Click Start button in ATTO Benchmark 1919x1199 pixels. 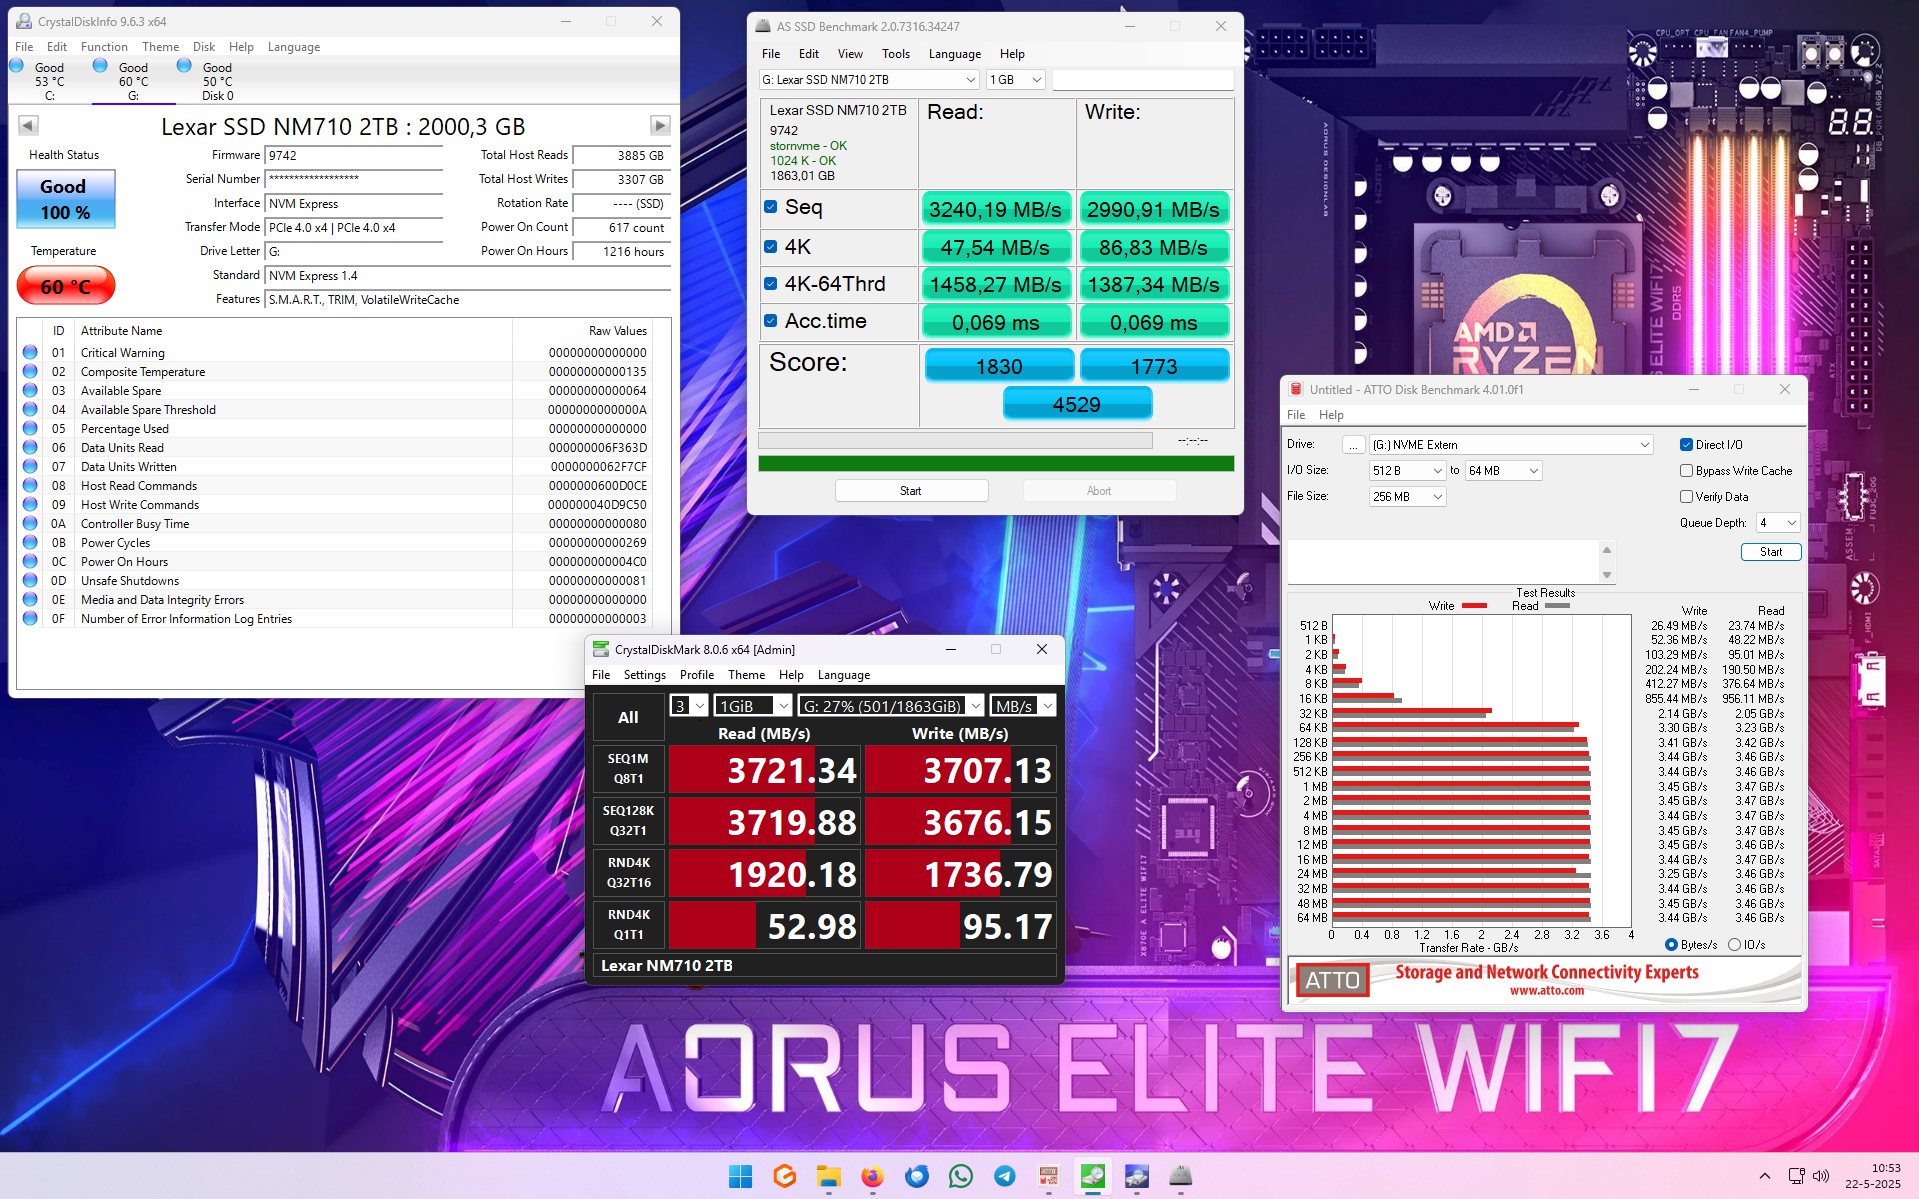point(1771,552)
